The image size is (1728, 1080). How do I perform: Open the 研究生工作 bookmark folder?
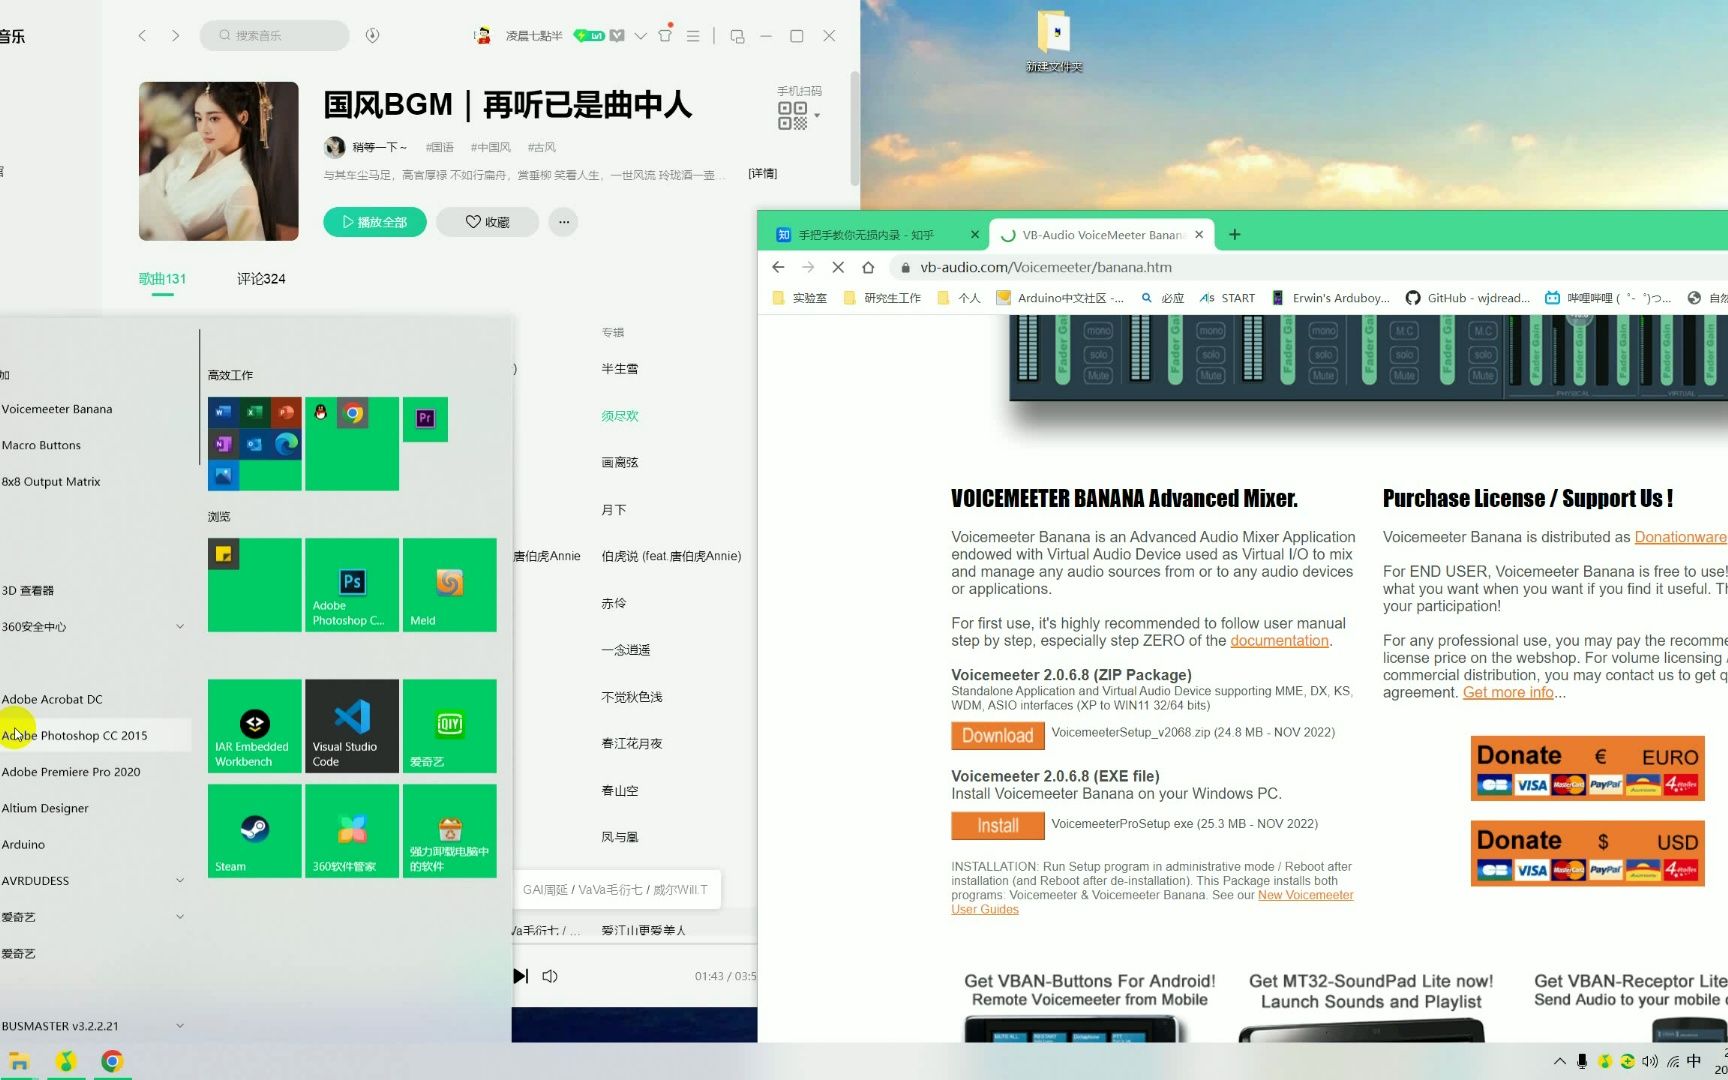click(883, 298)
